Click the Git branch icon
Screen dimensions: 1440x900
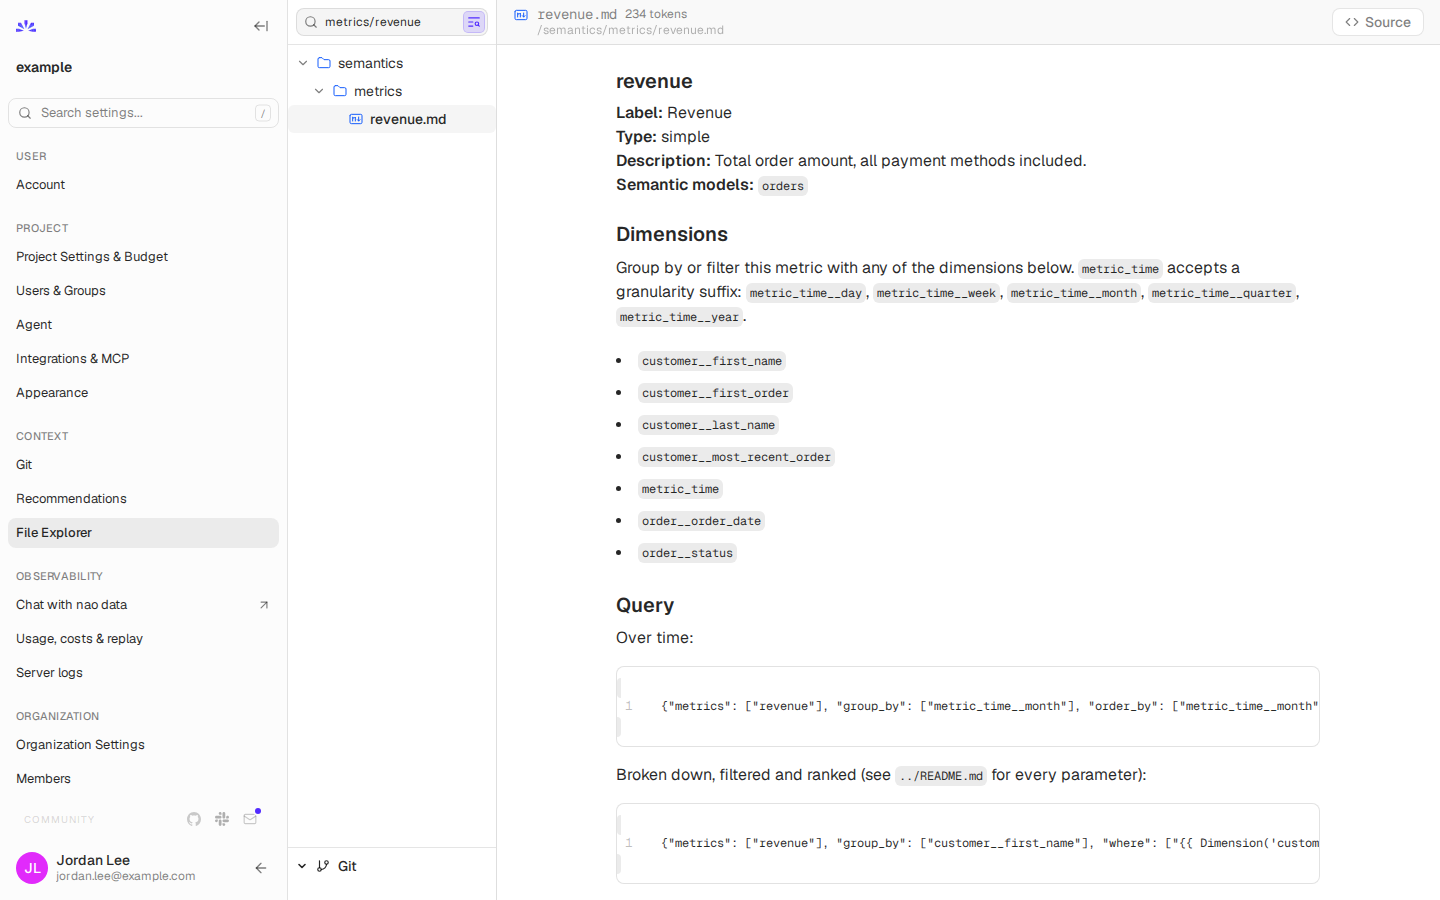[x=323, y=866]
